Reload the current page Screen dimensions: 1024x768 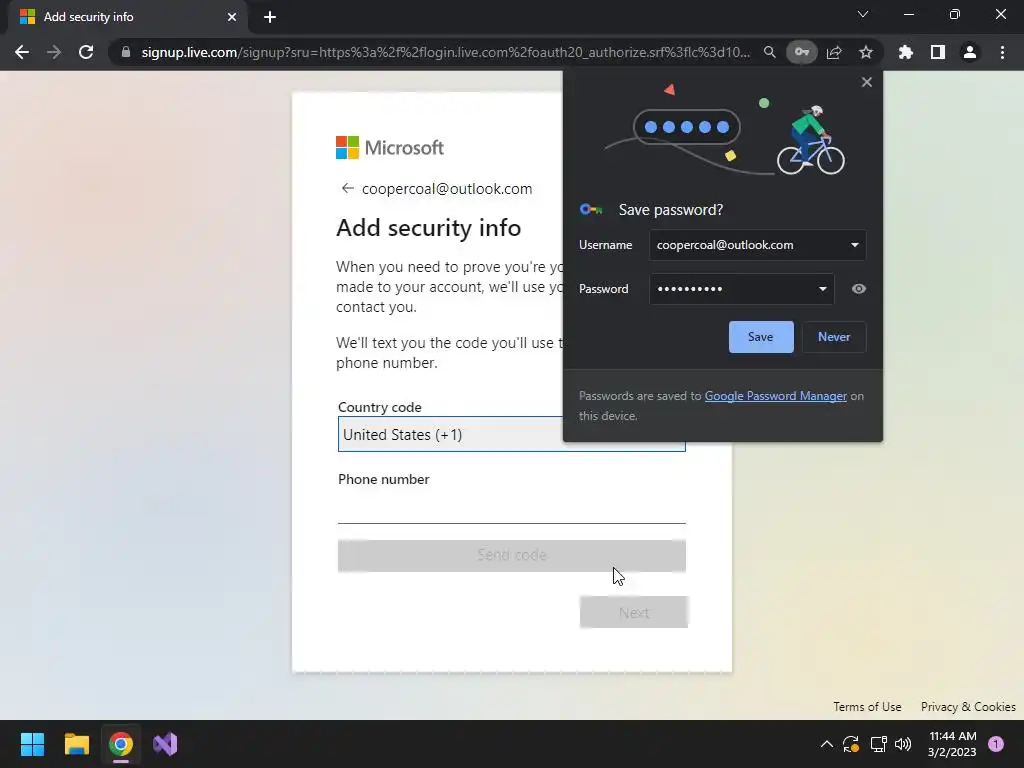[86, 52]
